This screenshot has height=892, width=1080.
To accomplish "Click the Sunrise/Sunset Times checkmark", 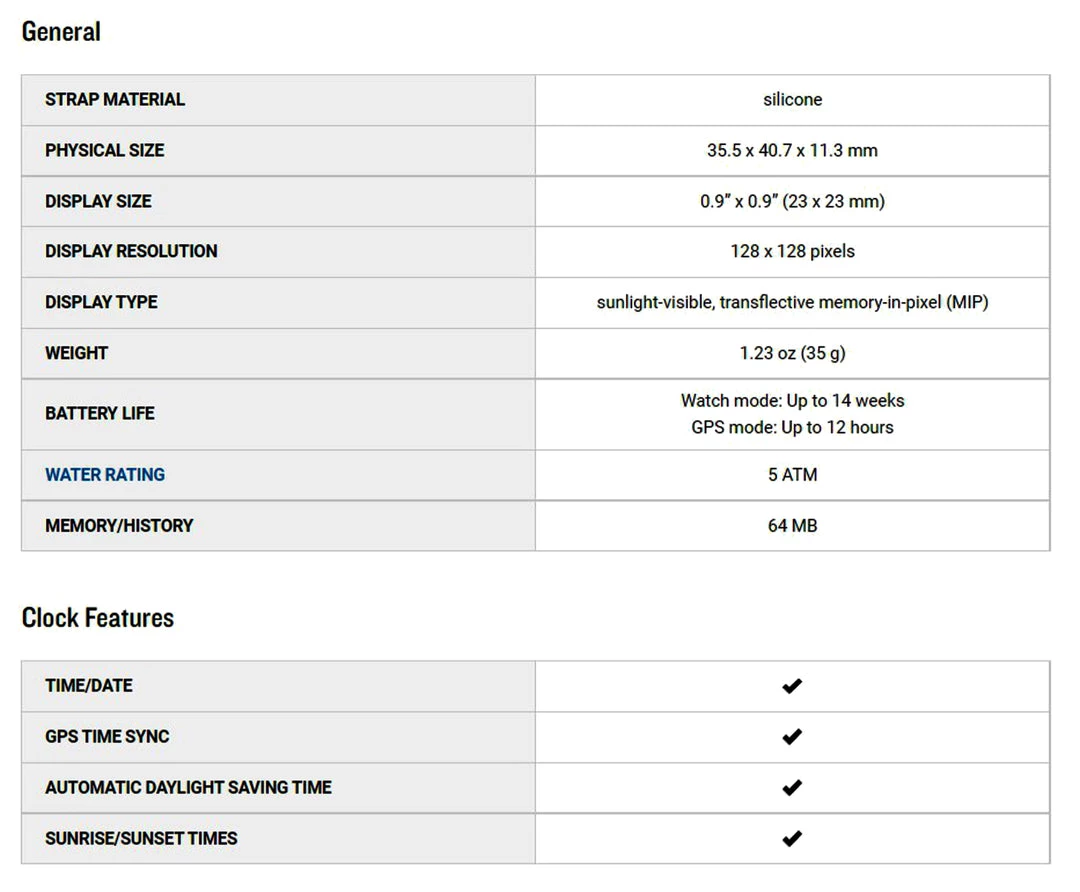I will click(x=792, y=839).
